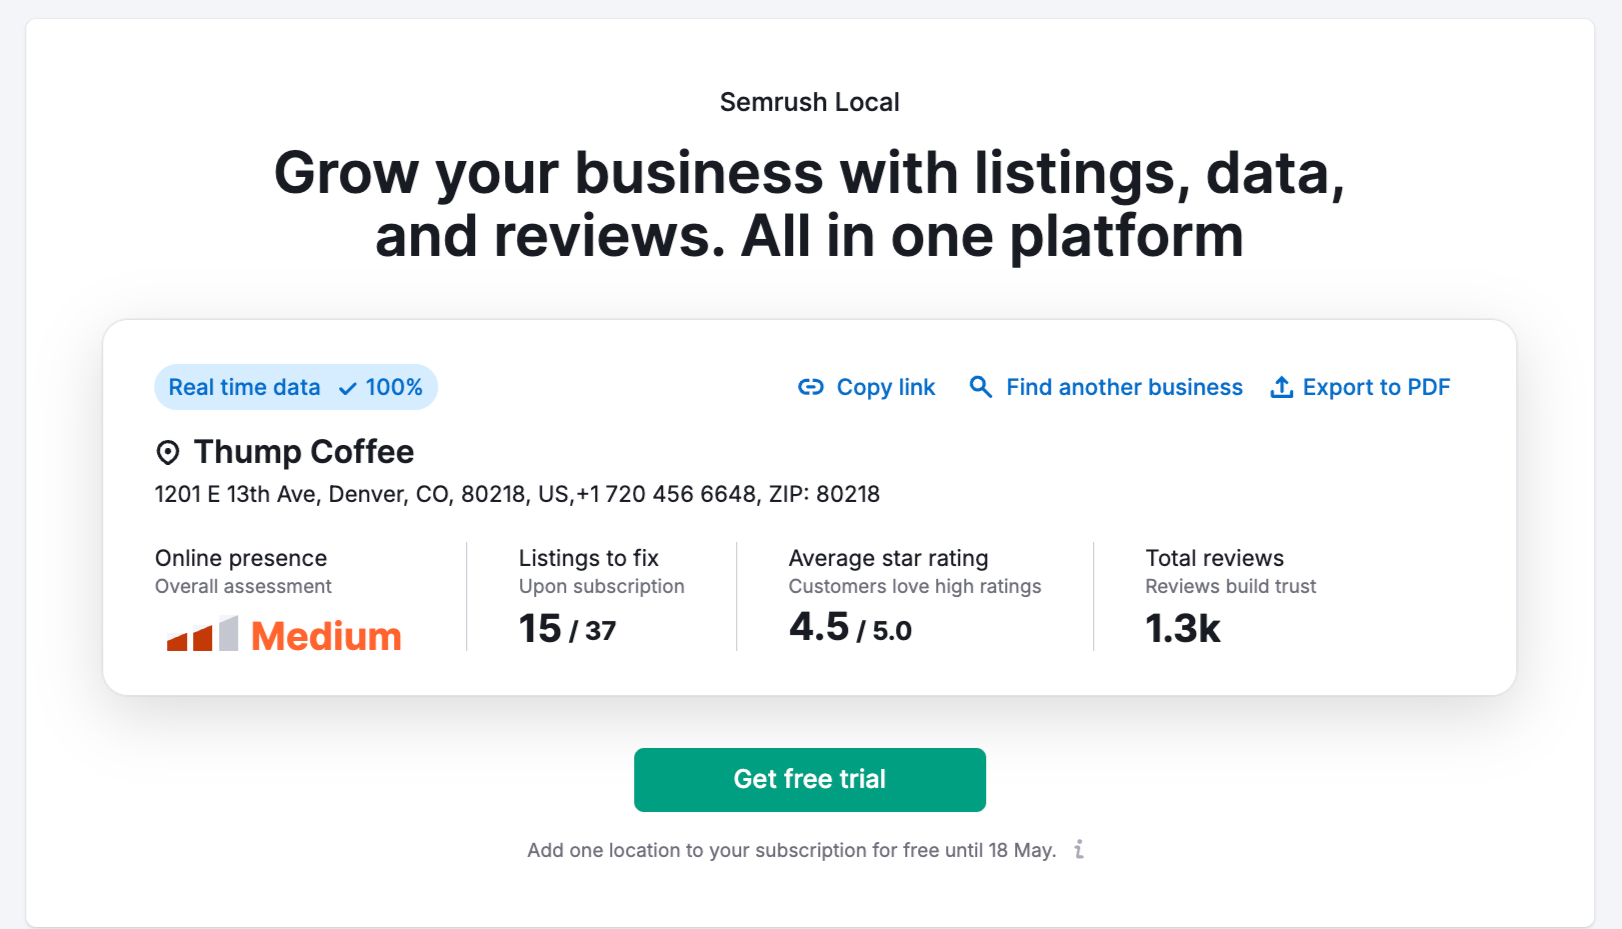The height and width of the screenshot is (929, 1622).
Task: Click the Average star rating label
Action: 888,558
